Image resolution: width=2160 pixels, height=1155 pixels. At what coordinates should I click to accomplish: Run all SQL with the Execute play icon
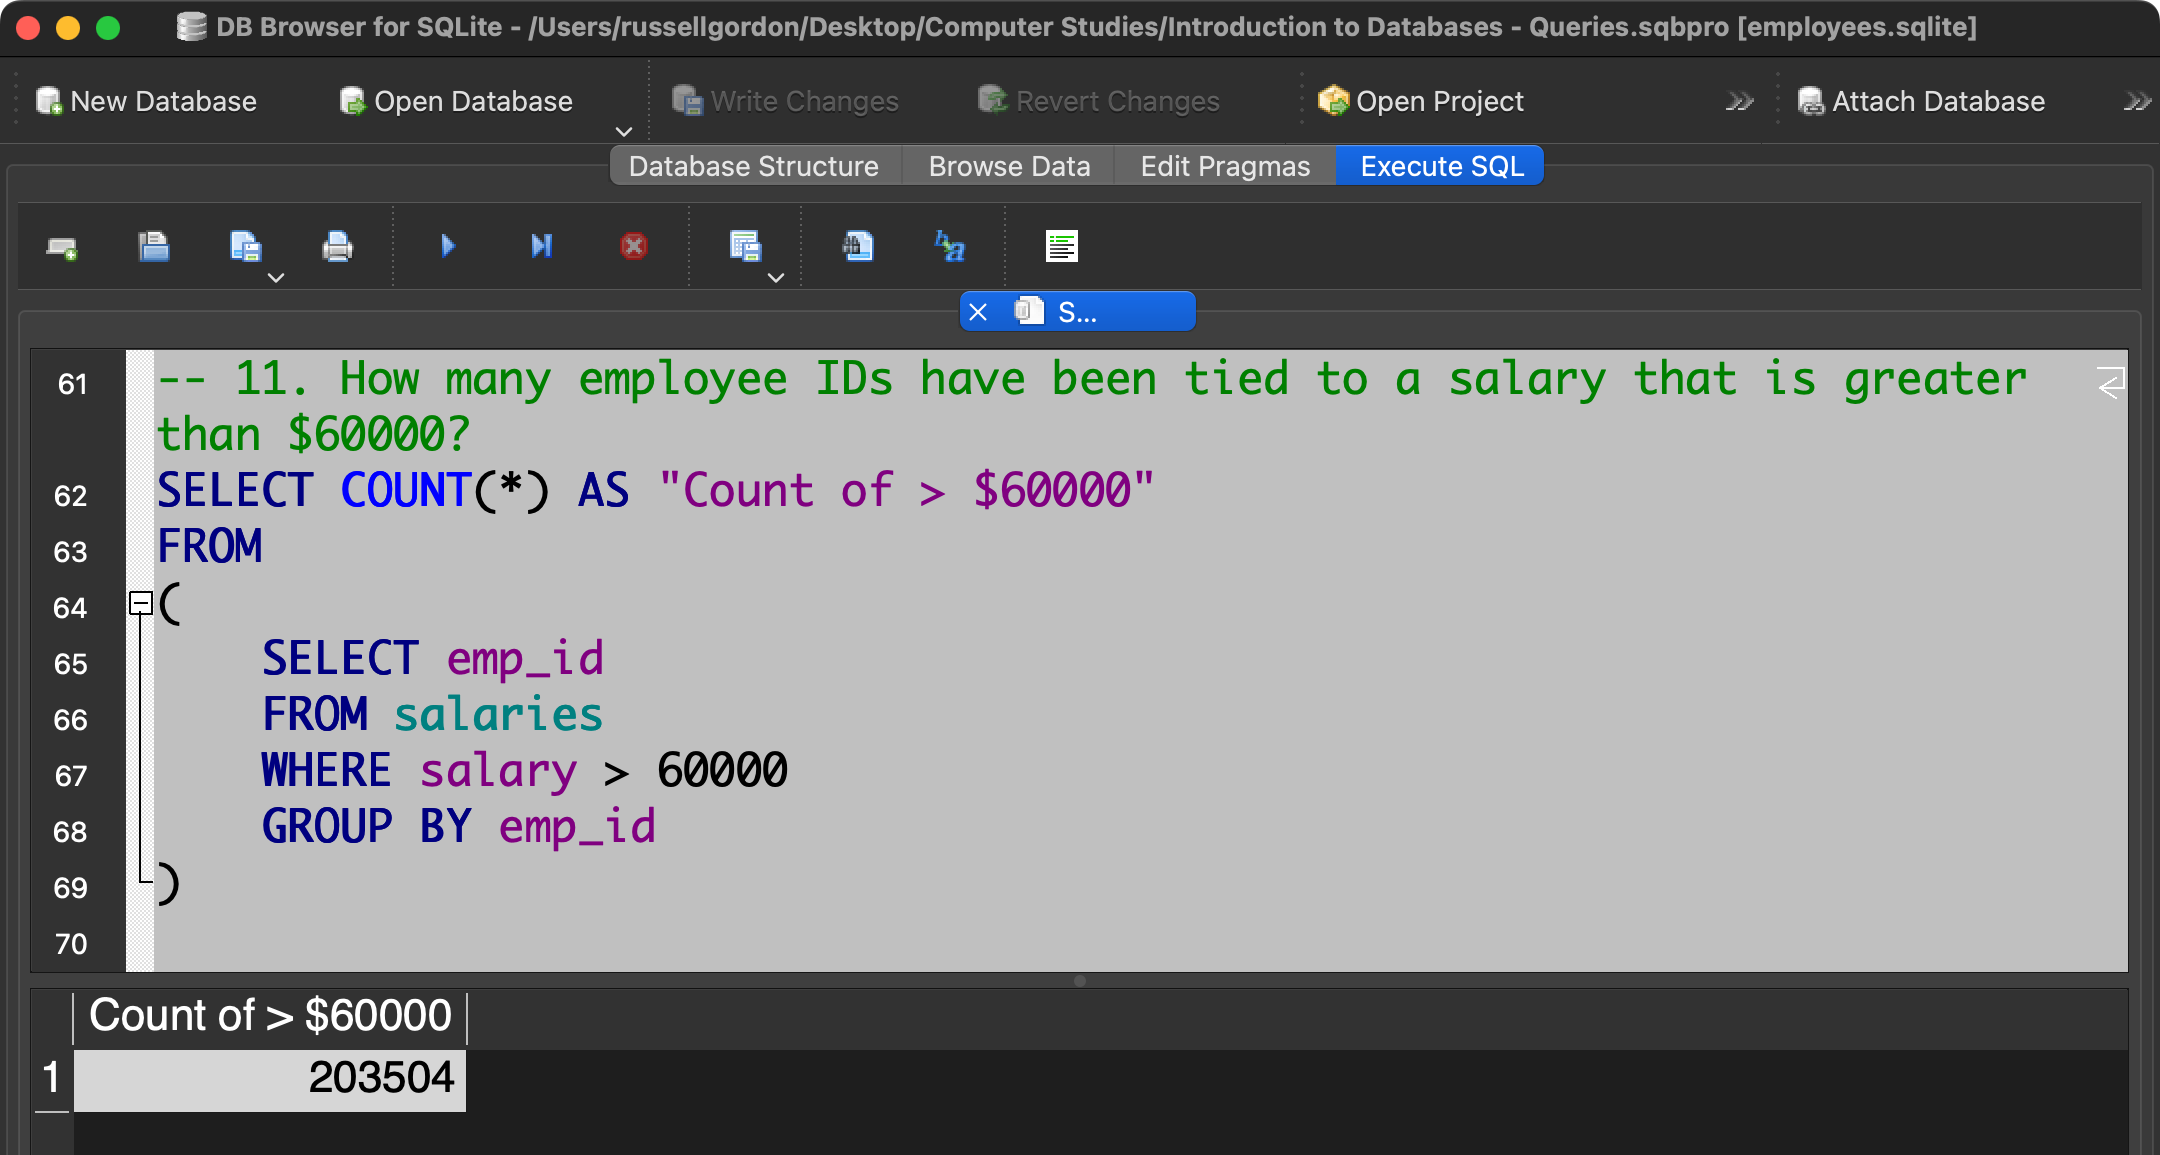pos(448,246)
